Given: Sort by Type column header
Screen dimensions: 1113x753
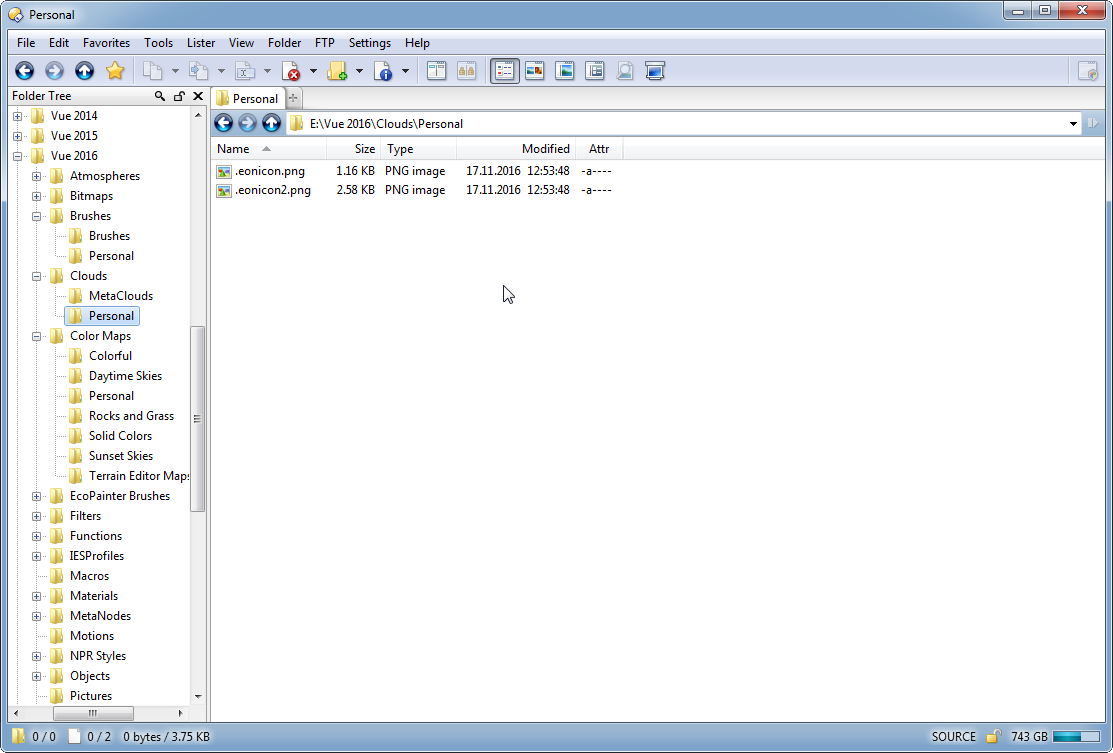Looking at the screenshot, I should click(x=418, y=149).
